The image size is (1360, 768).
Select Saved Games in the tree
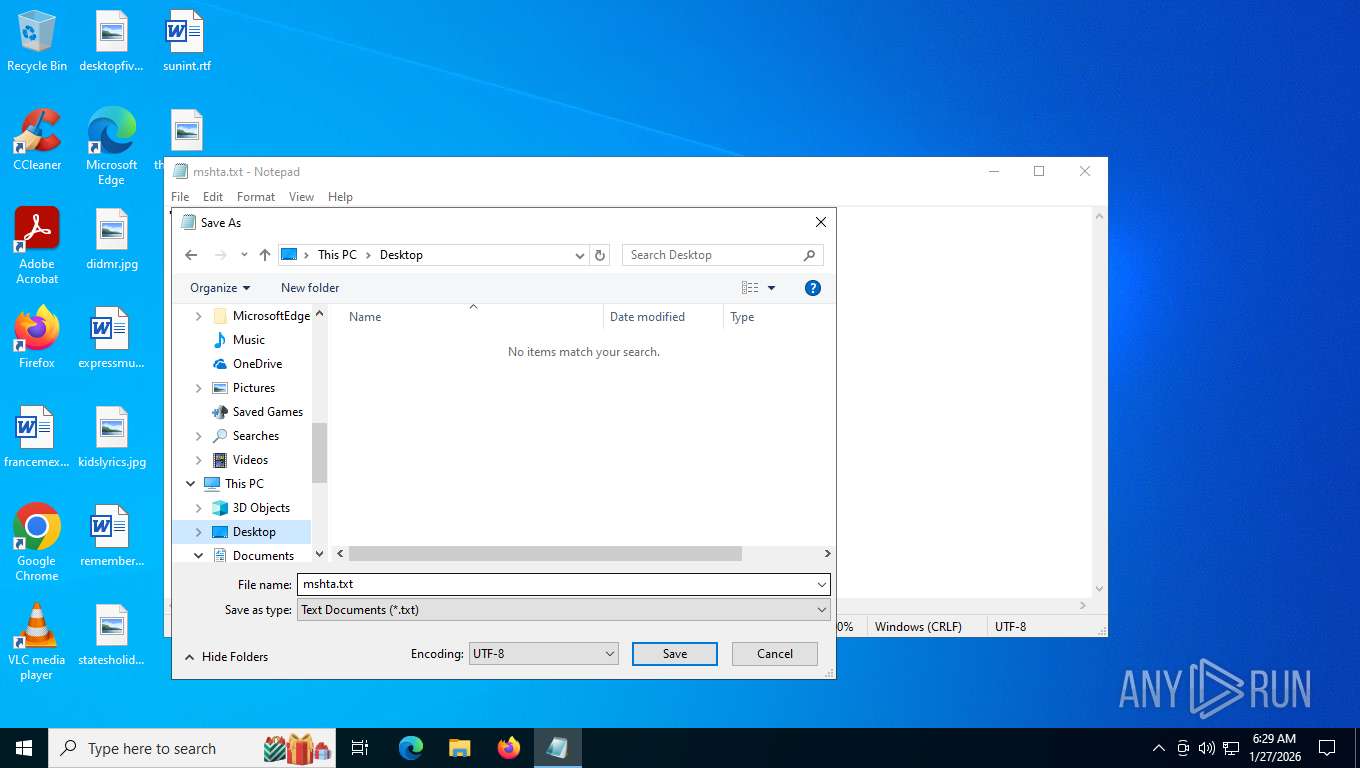point(267,412)
